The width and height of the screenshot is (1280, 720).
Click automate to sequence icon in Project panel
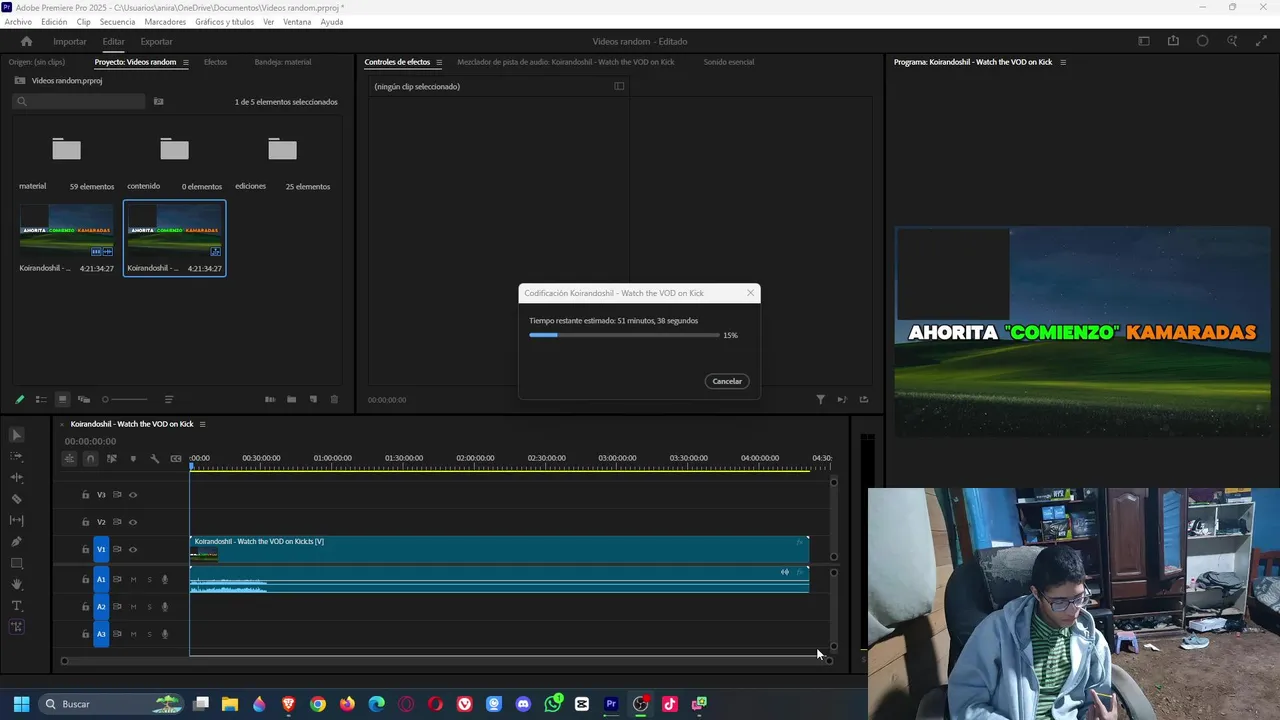pyautogui.click(x=270, y=399)
